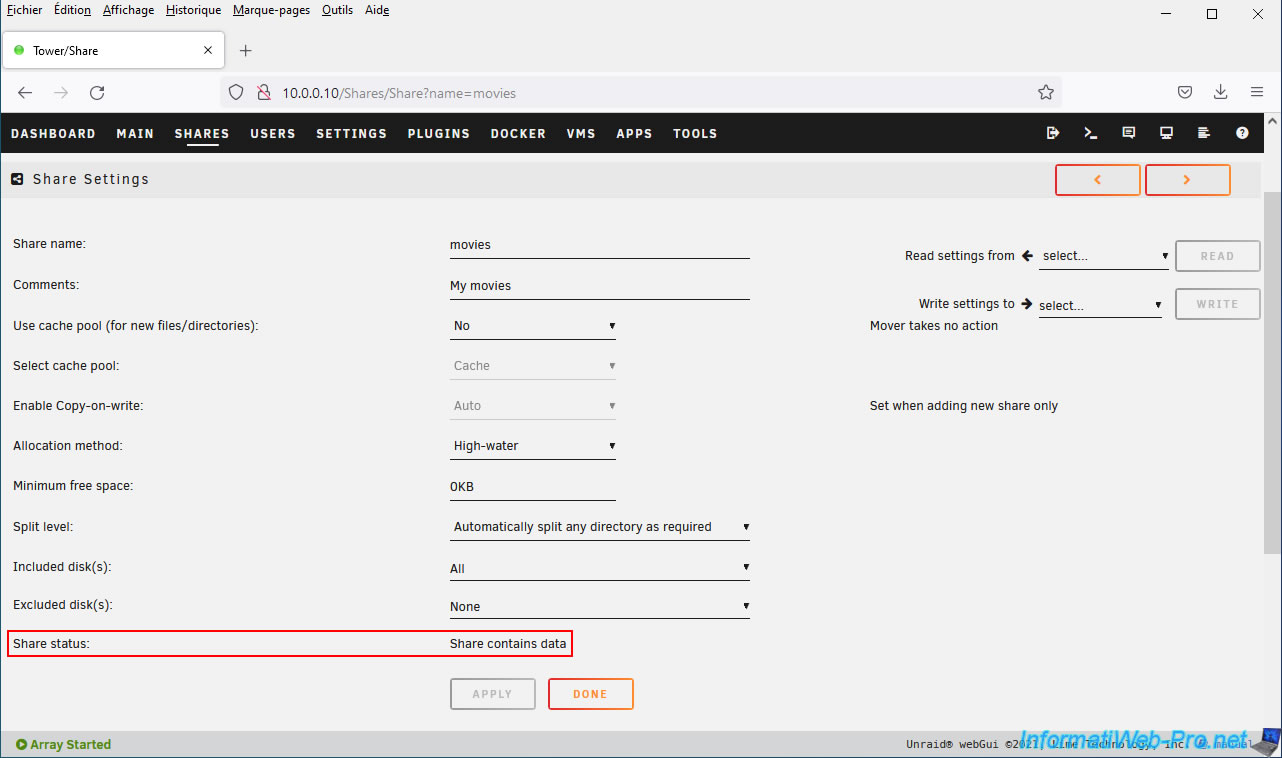Click the system info monitor icon
1282x758 pixels.
pyautogui.click(x=1166, y=133)
